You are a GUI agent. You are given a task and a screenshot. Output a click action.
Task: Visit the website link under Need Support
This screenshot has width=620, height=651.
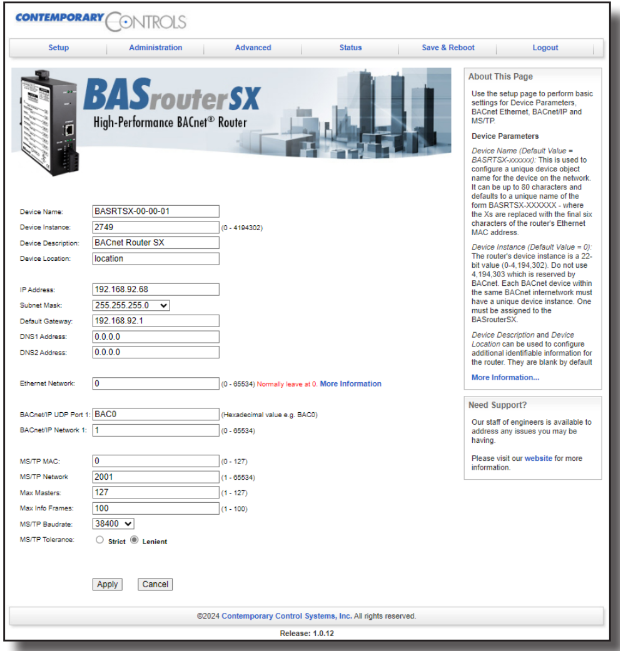coord(538,457)
